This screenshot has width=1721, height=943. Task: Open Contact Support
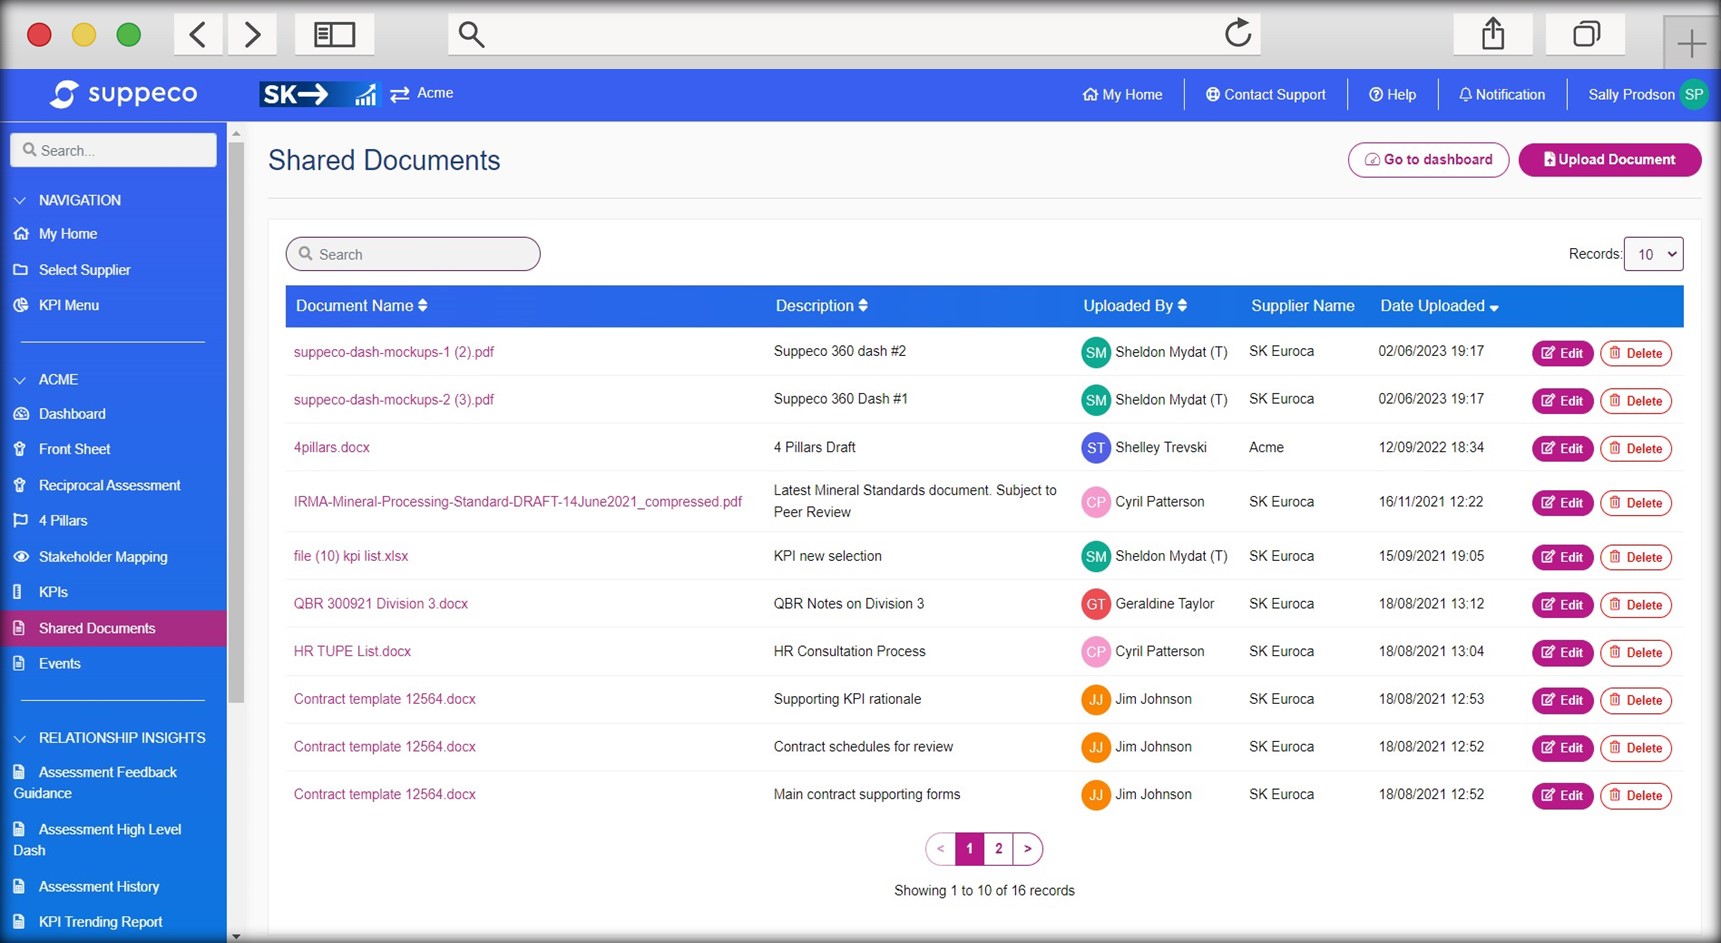pyautogui.click(x=1265, y=95)
